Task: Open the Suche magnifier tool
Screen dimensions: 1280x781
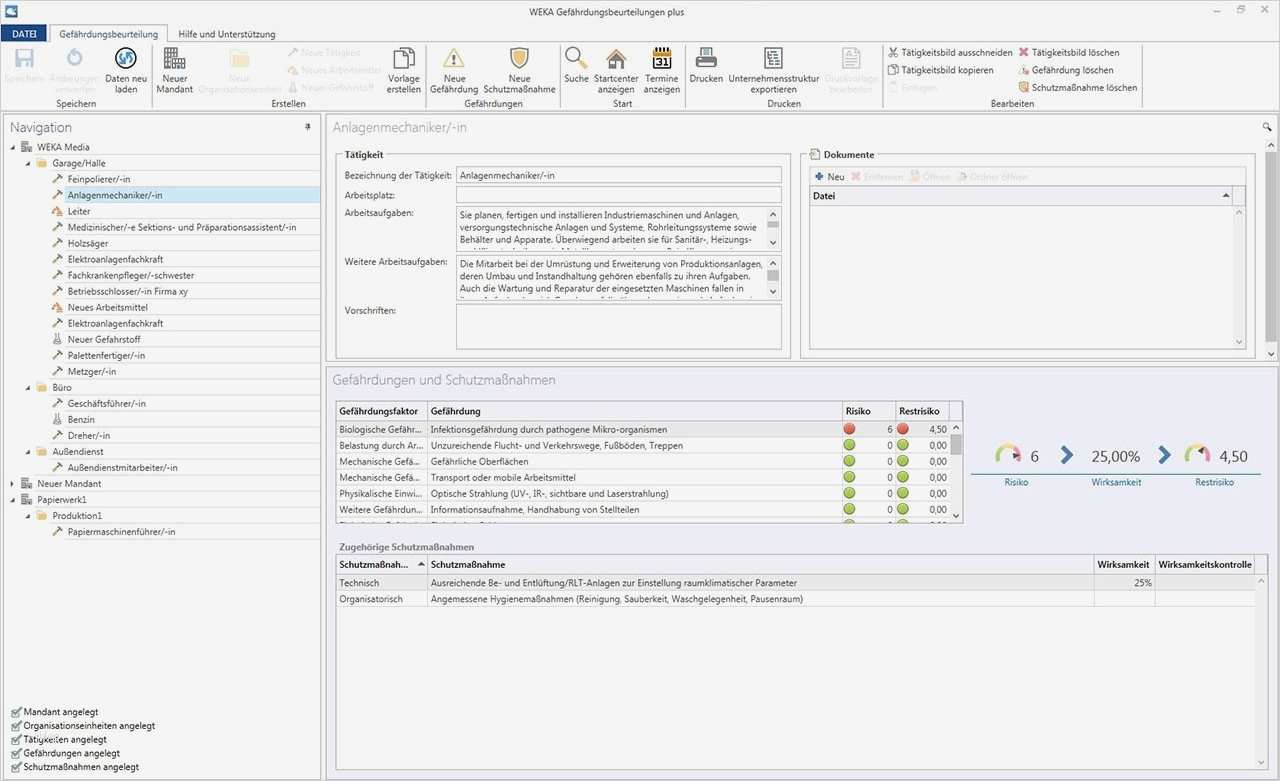Action: pyautogui.click(x=576, y=59)
